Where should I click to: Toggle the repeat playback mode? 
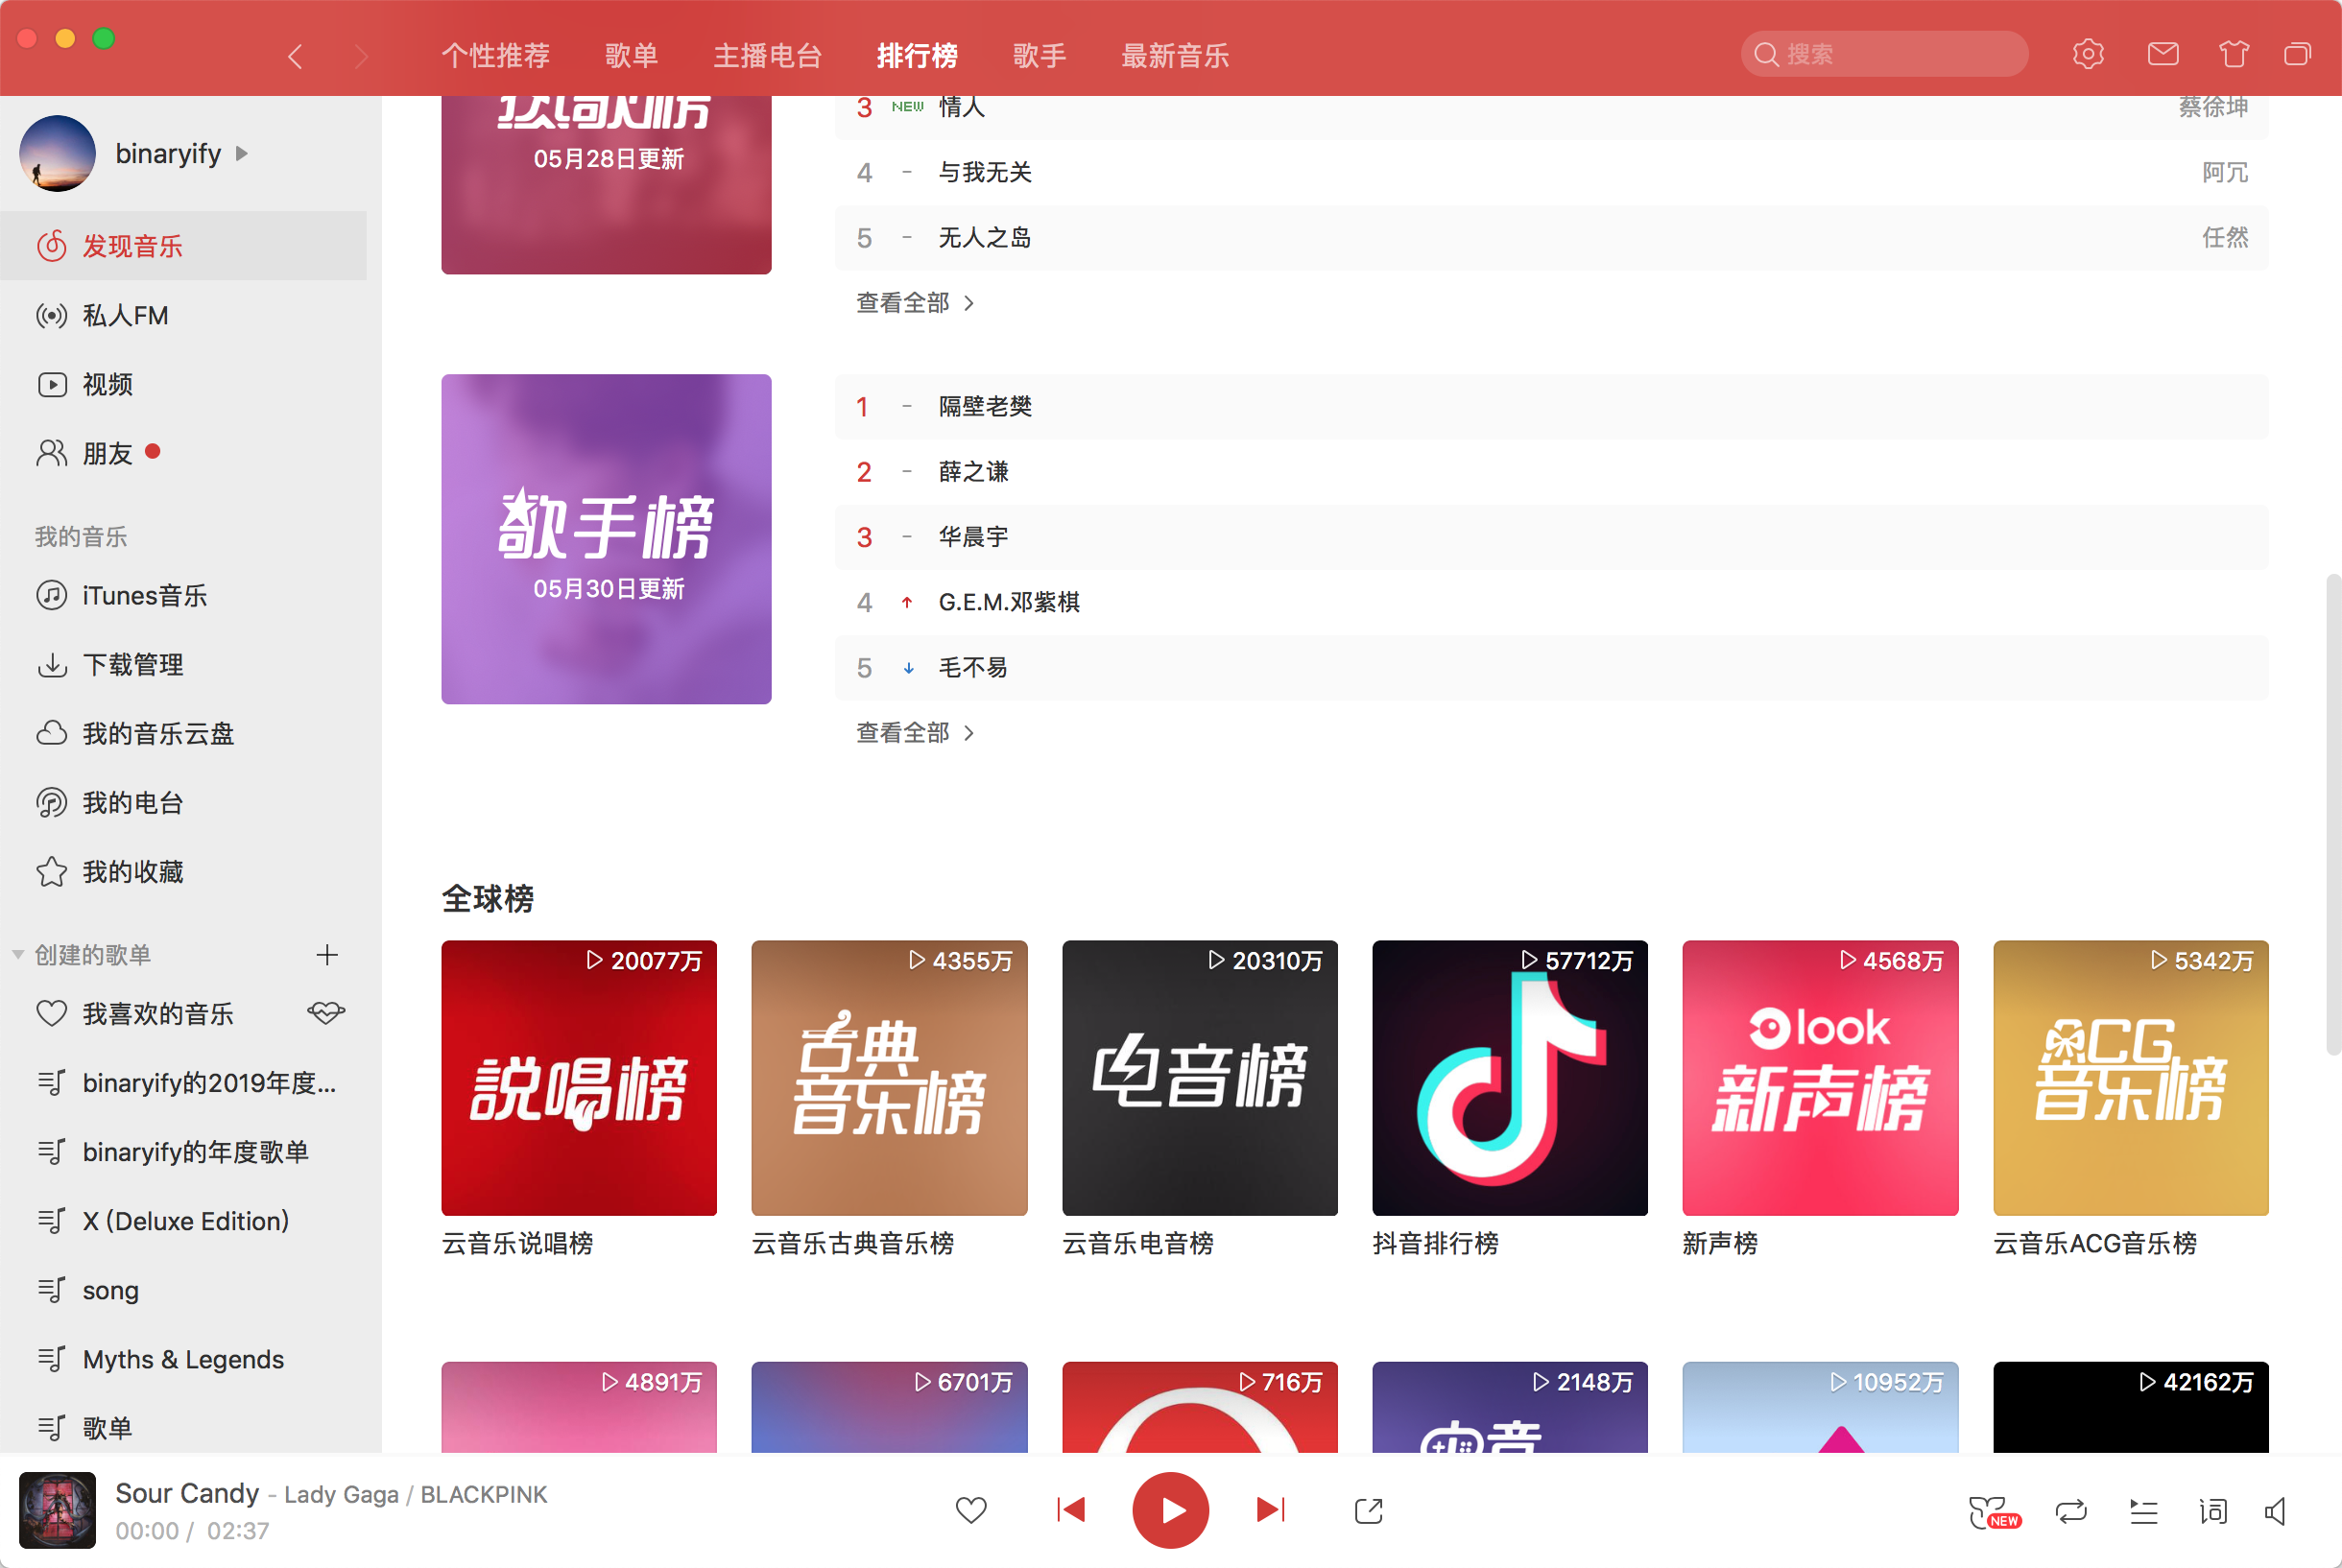[x=2071, y=1510]
